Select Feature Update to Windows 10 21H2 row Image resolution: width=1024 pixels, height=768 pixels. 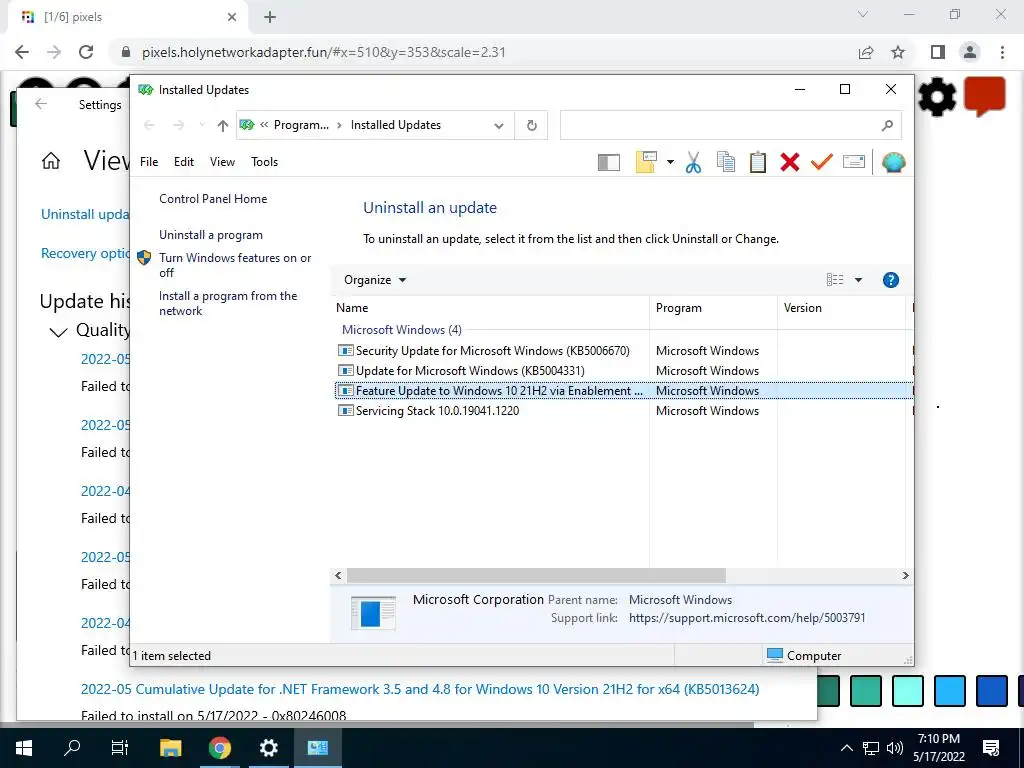click(x=624, y=391)
